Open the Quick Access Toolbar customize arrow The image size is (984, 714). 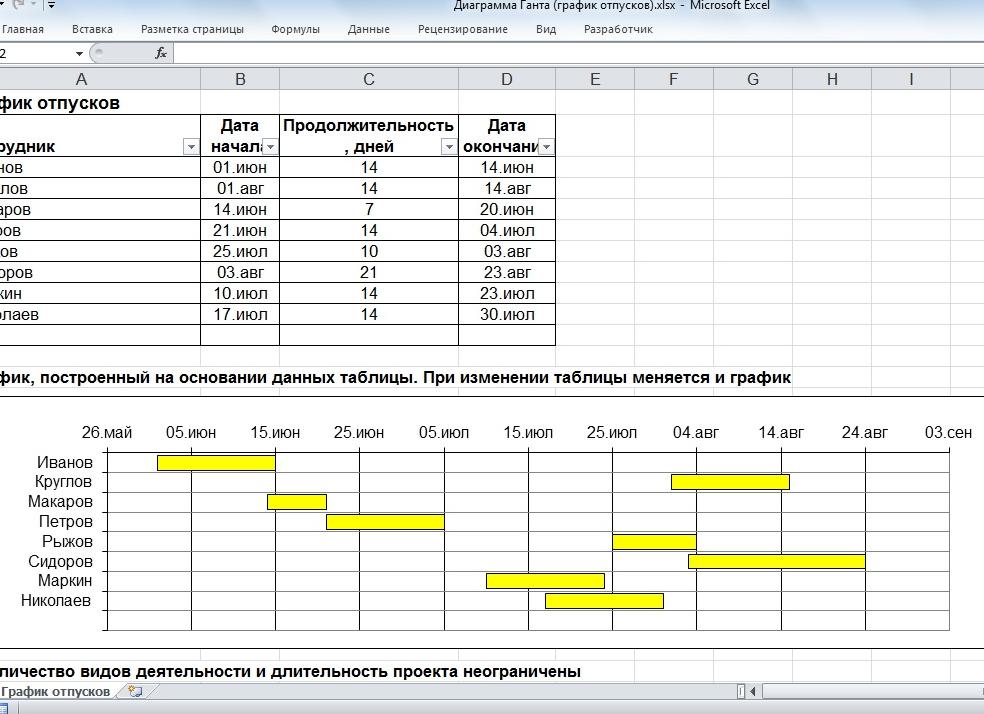click(51, 5)
